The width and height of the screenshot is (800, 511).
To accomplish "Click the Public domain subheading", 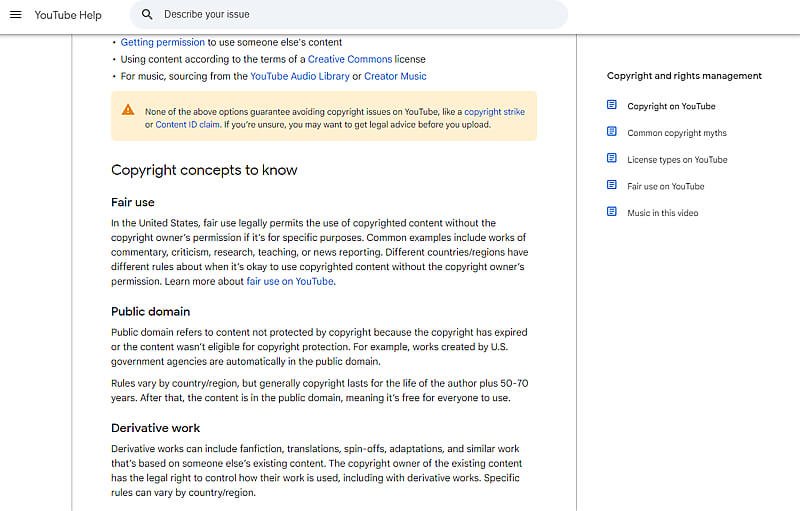I will click(151, 312).
